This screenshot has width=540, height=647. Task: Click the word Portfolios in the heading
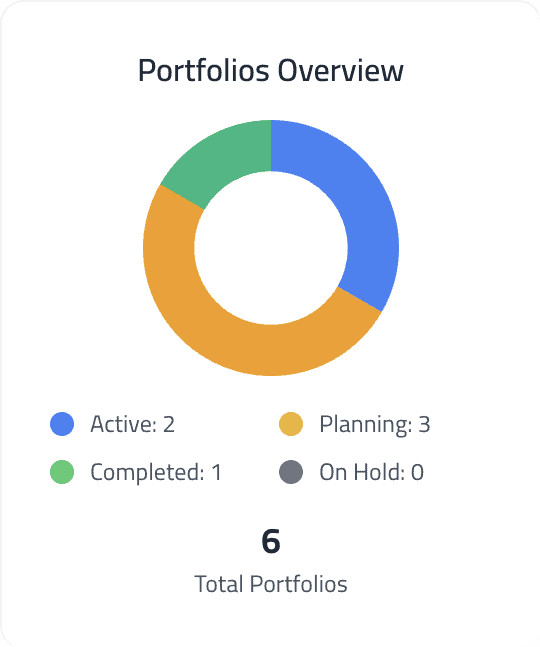click(203, 71)
